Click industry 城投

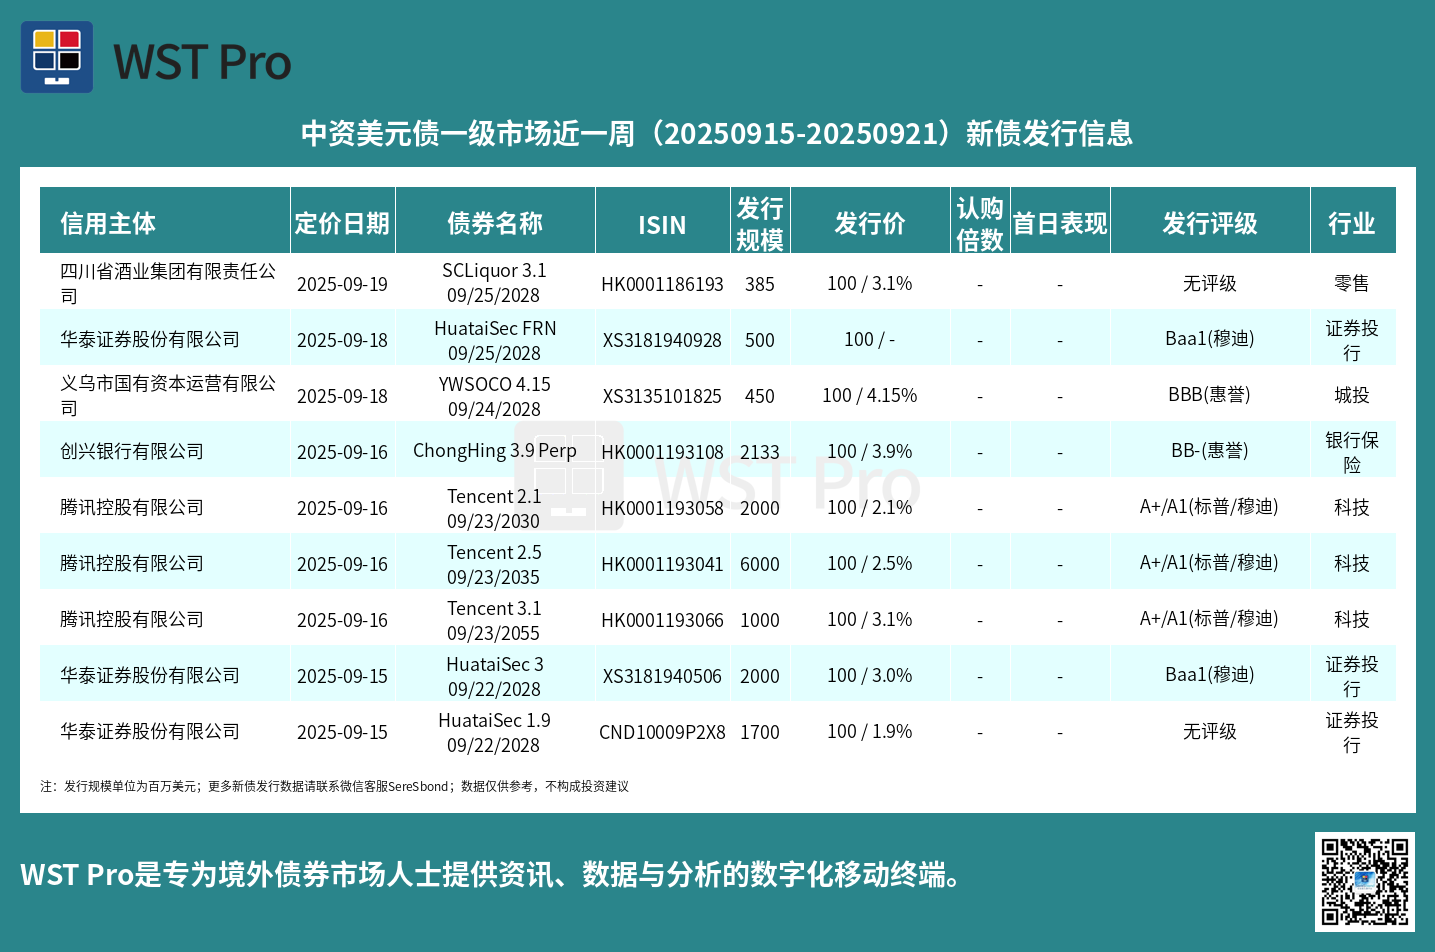tap(1352, 396)
